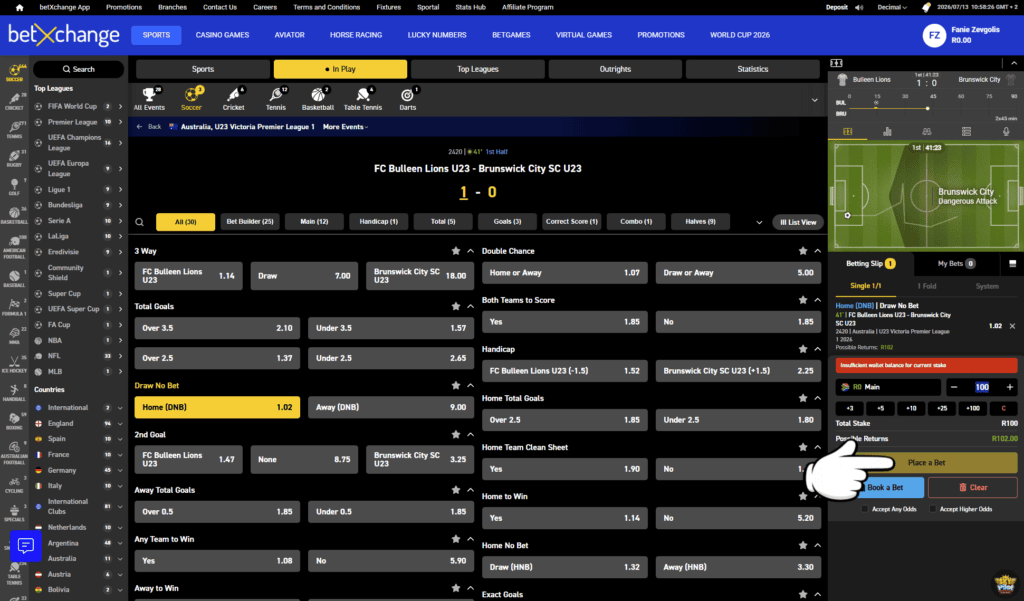Viewport: 1024px width, 601px height.
Task: Select the Rugby icon in left sidebar
Action: (x=14, y=158)
